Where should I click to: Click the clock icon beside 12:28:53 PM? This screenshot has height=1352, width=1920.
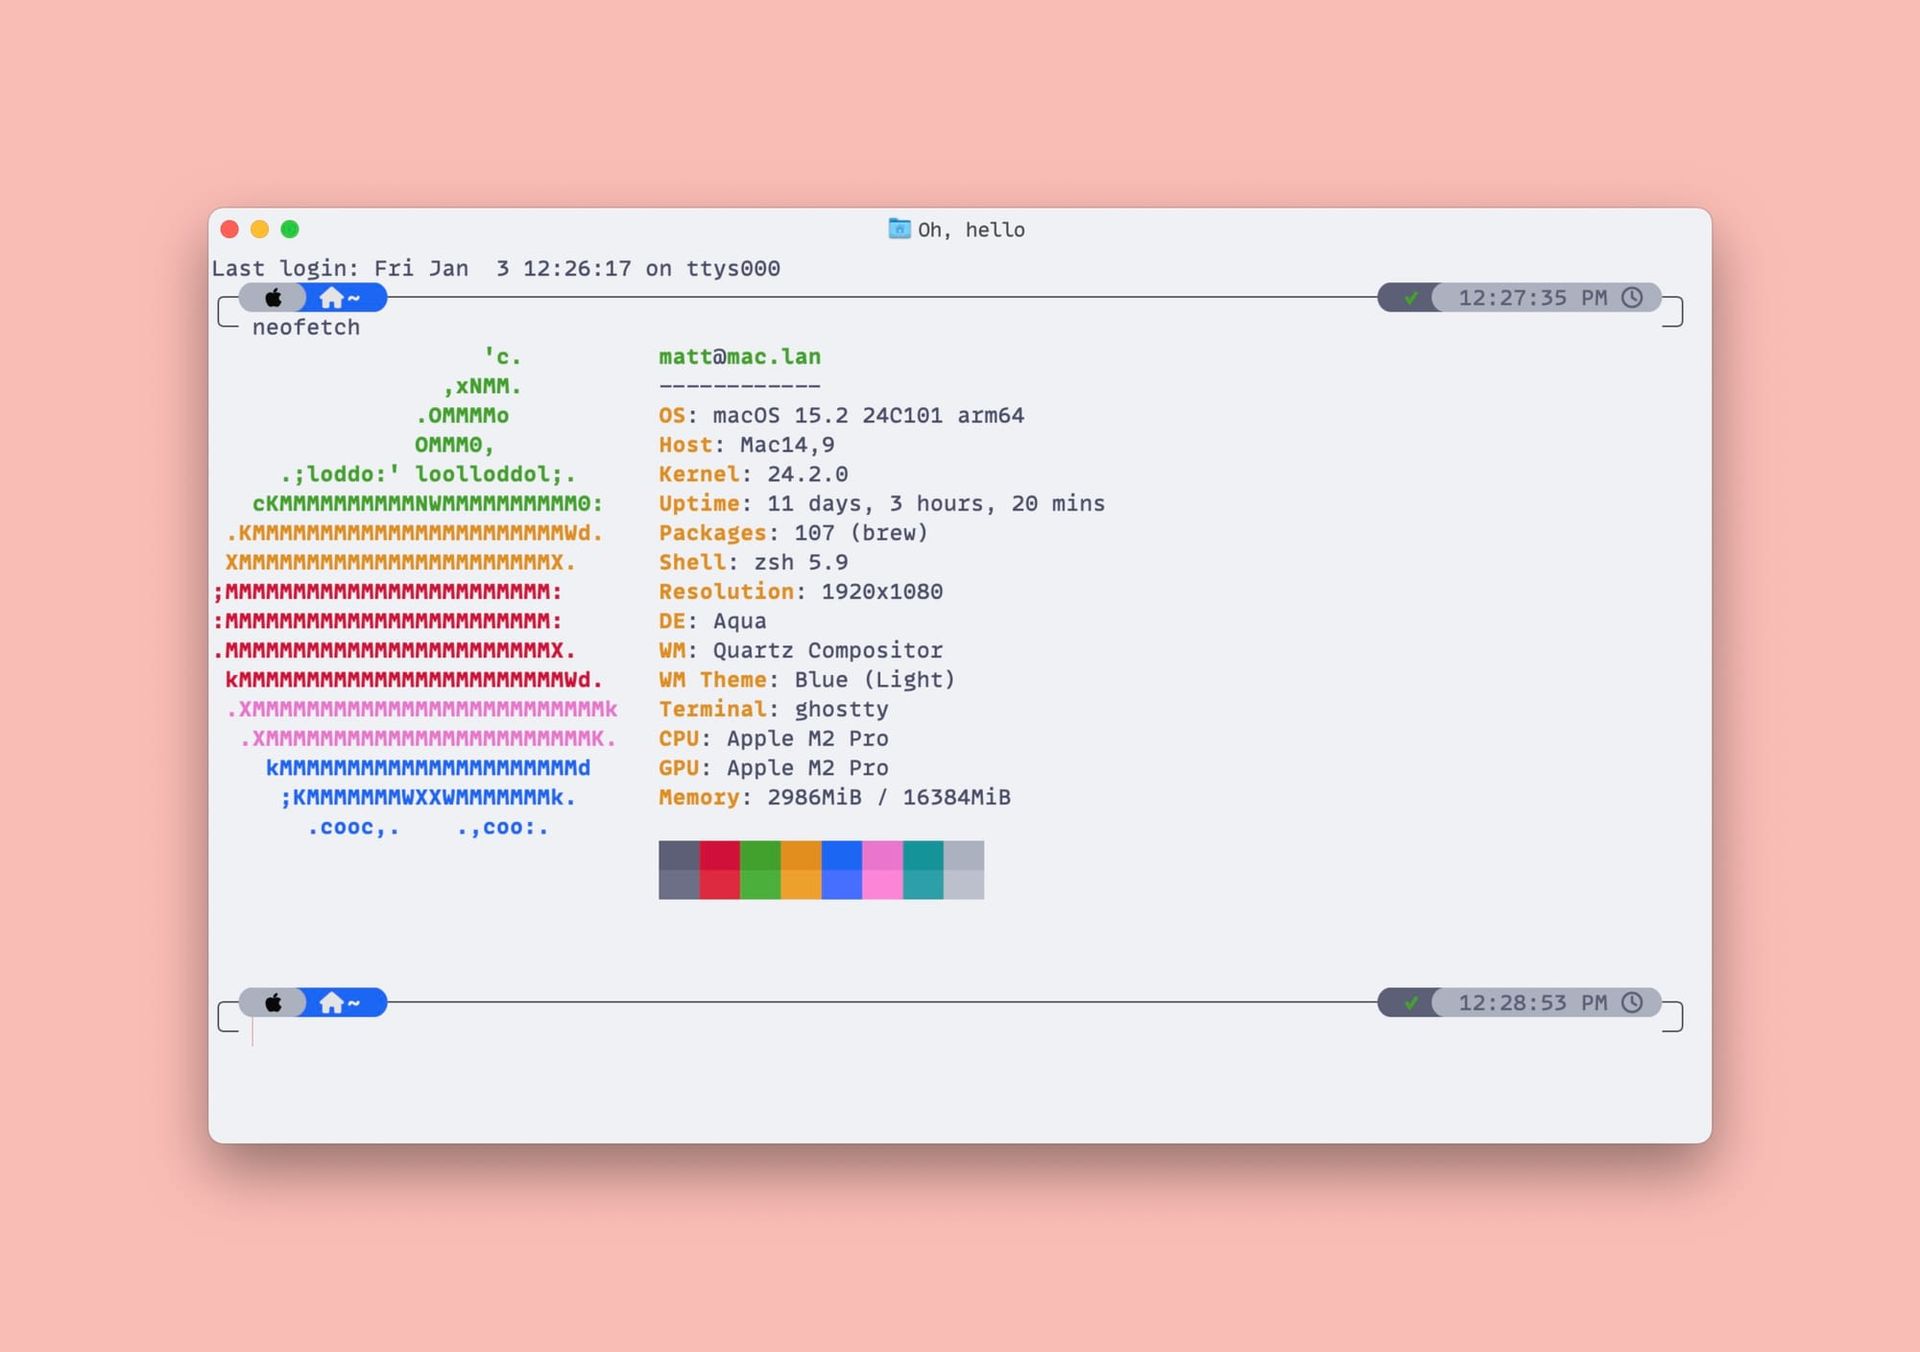point(1634,1002)
